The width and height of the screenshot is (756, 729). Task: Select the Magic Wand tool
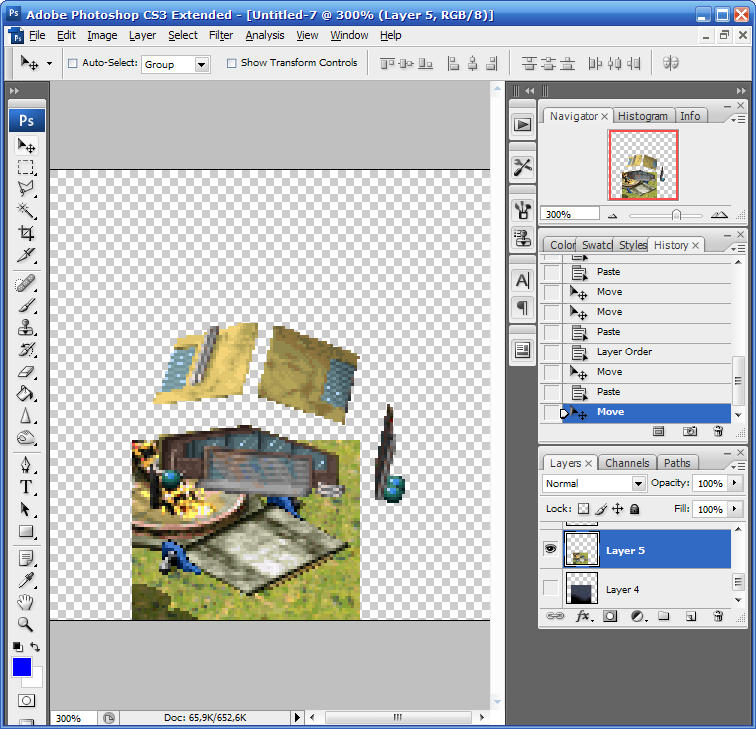(26, 211)
